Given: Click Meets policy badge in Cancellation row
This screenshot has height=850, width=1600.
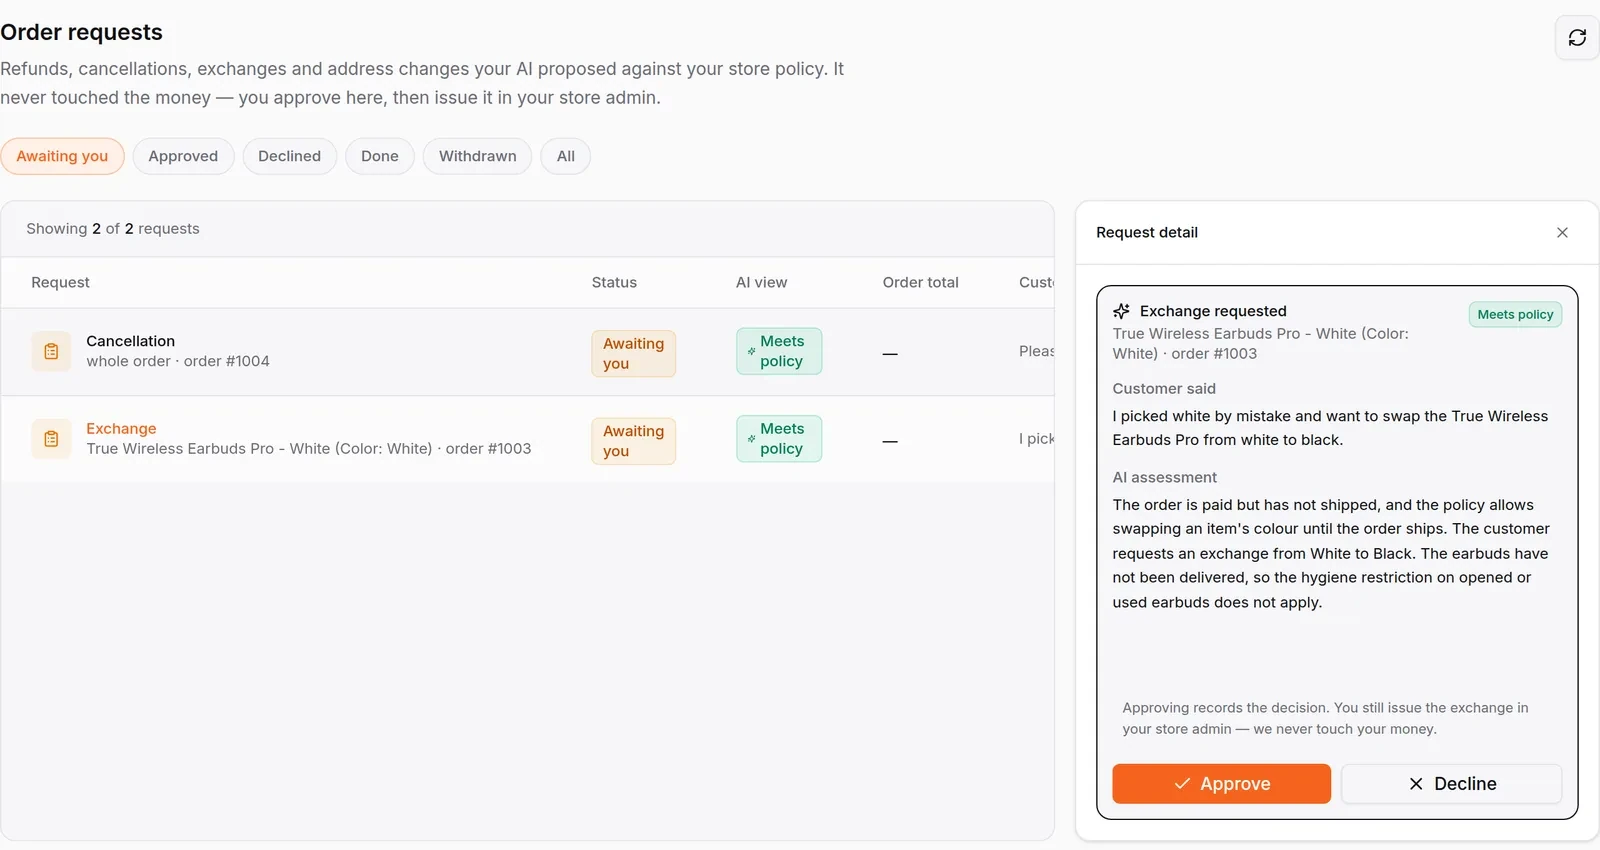Looking at the screenshot, I should (x=779, y=351).
